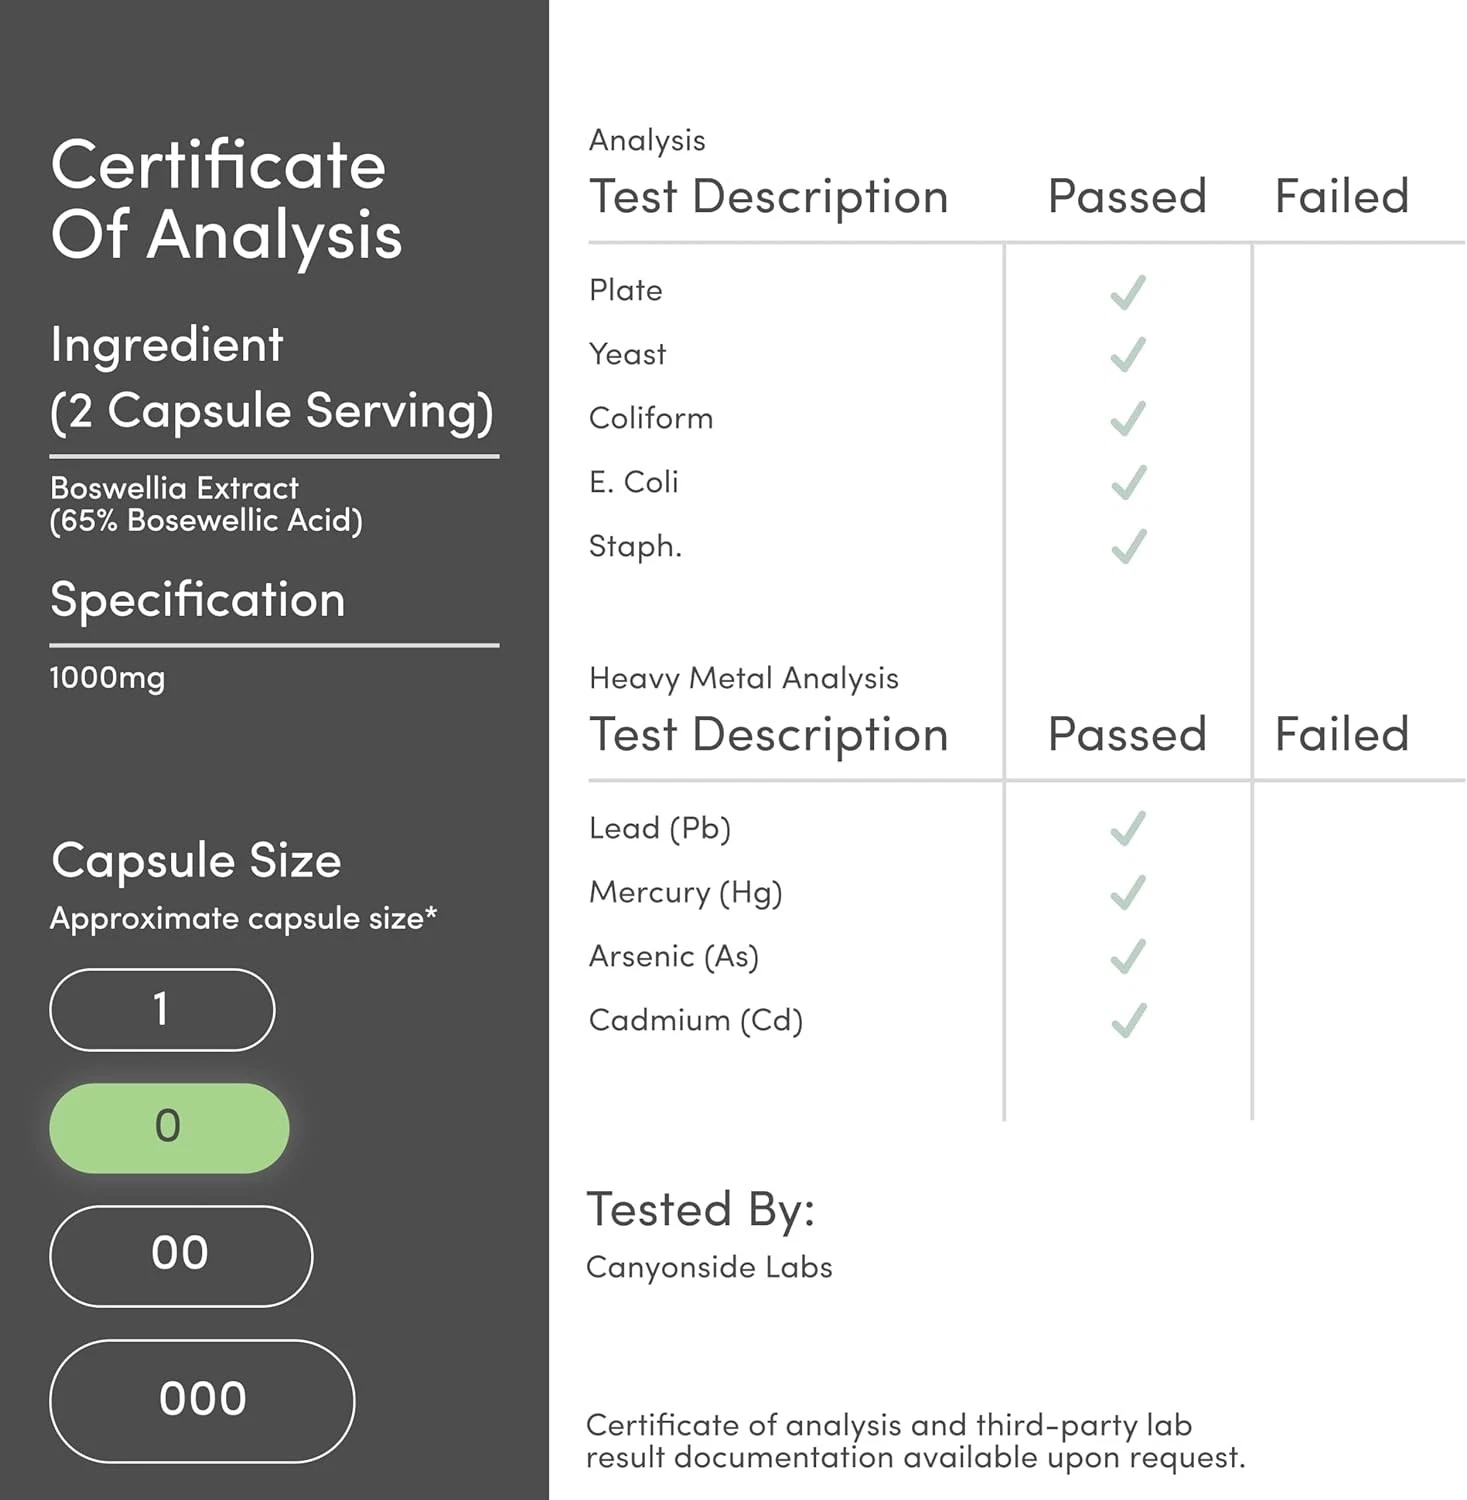Select the highlighted capsule size 0
This screenshot has height=1500, width=1467.
click(x=169, y=1127)
